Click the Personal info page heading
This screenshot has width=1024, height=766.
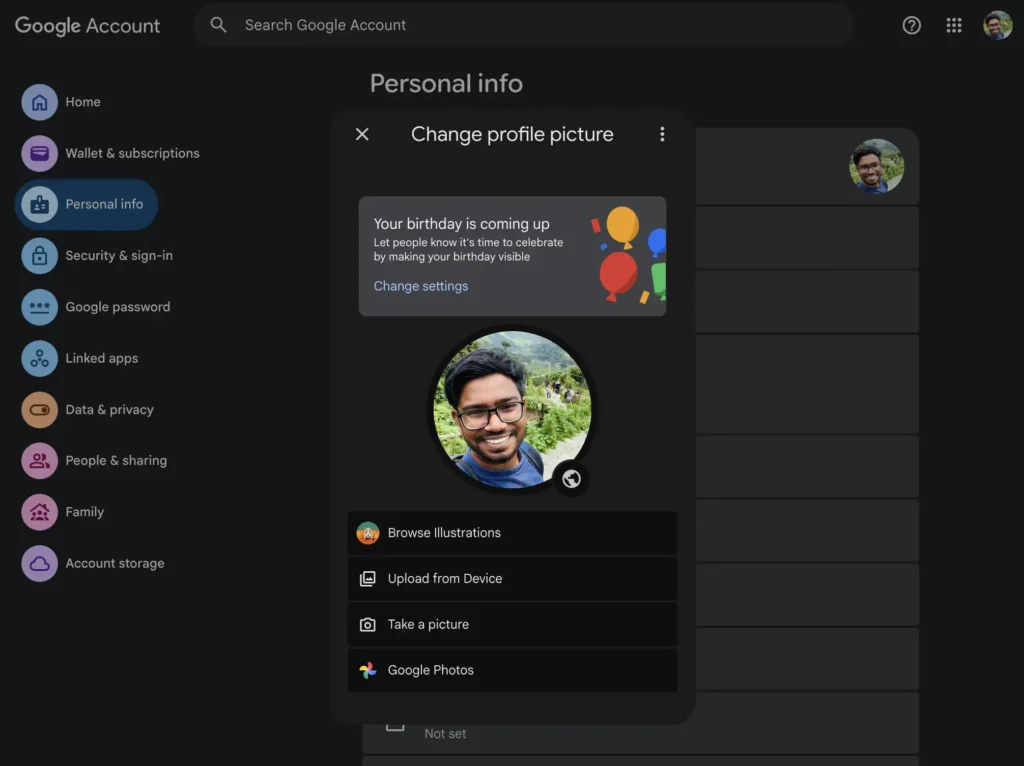(x=446, y=84)
